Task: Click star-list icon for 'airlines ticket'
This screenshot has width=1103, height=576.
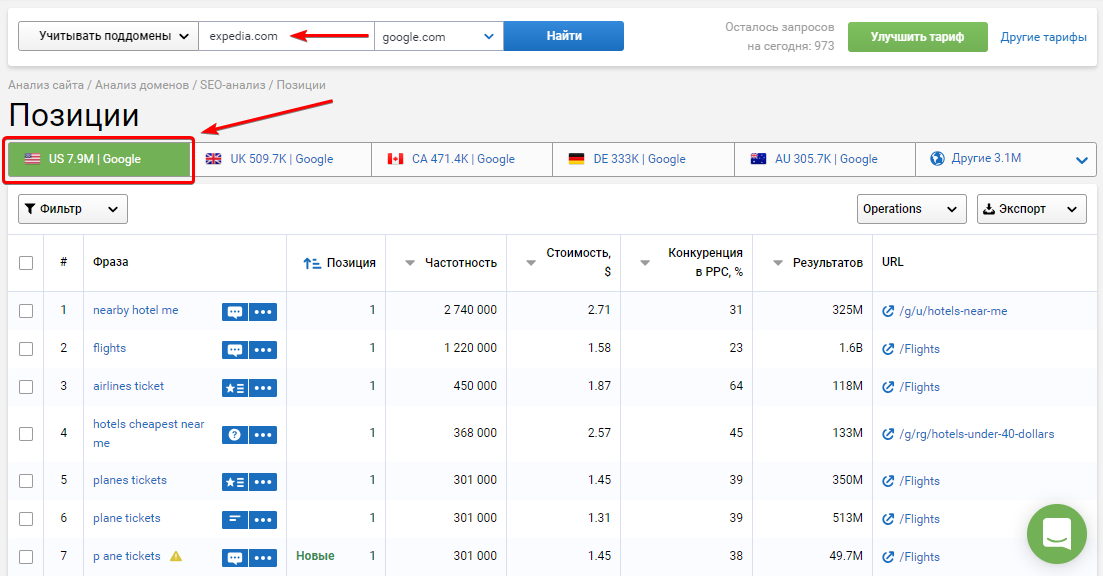Action: pyautogui.click(x=235, y=388)
